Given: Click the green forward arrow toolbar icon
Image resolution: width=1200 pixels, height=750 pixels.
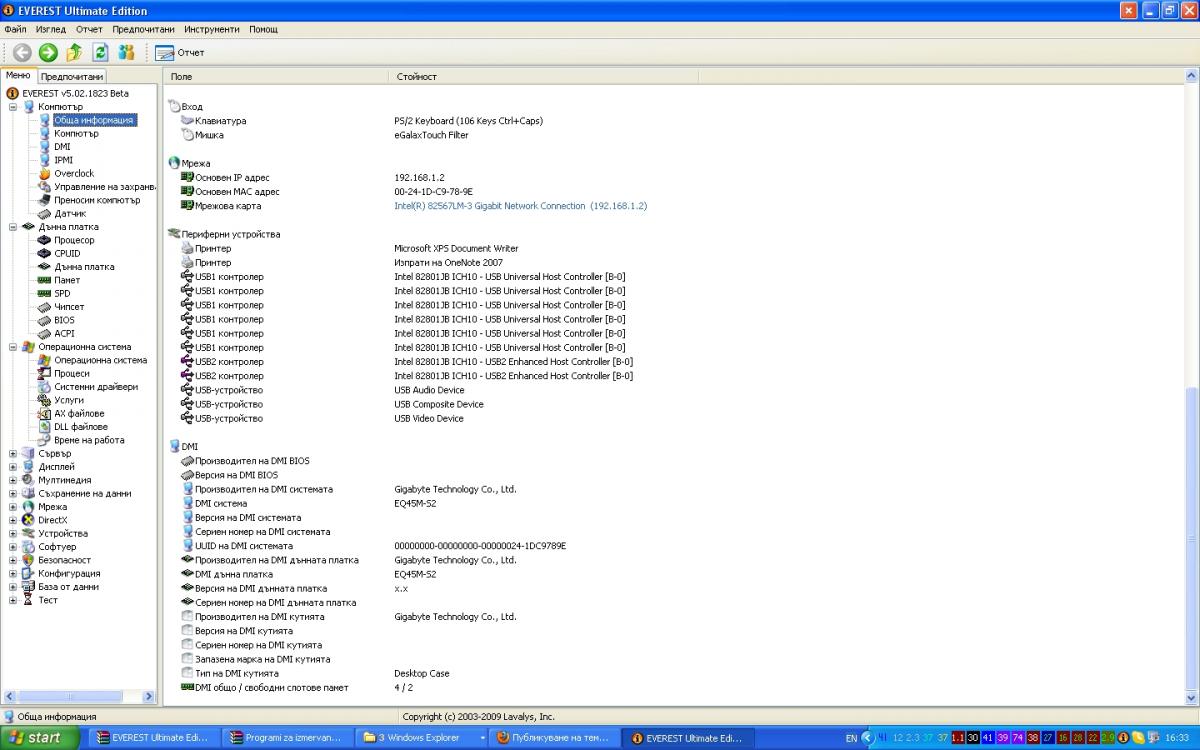Looking at the screenshot, I should (x=48, y=52).
